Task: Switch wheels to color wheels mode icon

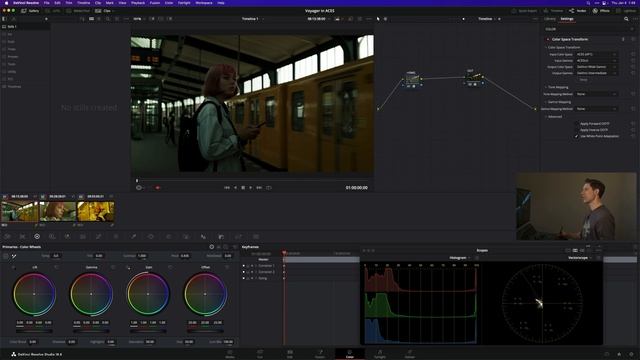Action: 211,247
